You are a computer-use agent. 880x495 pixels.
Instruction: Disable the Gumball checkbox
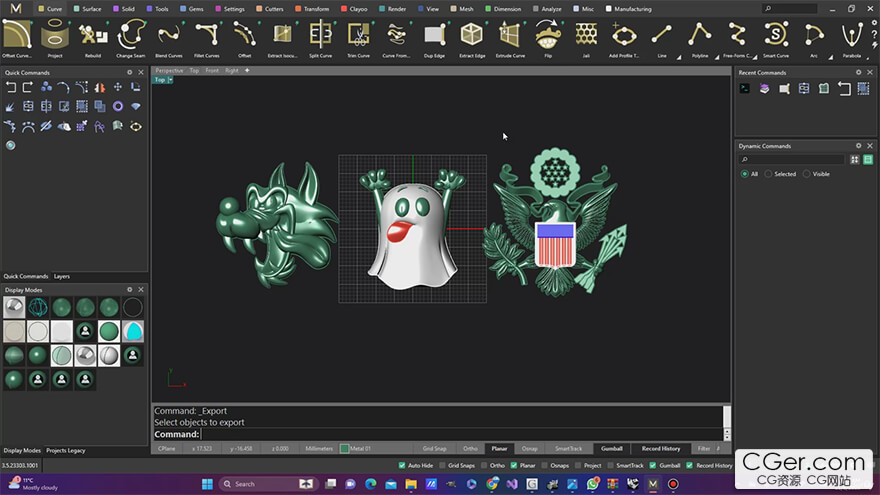point(651,466)
